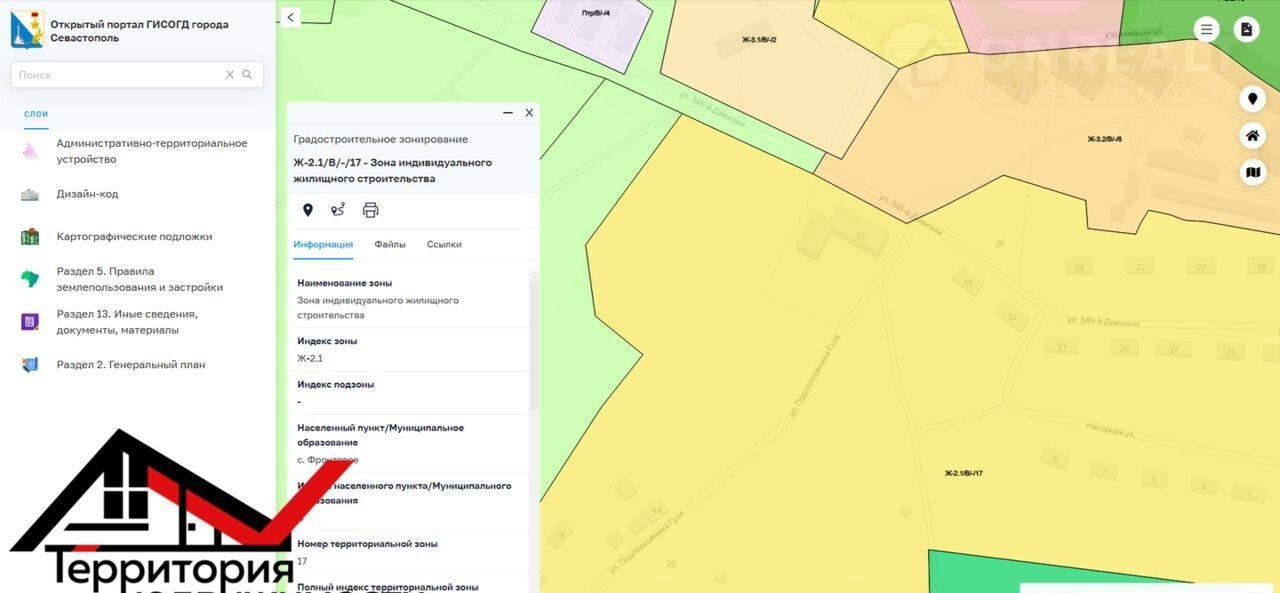Expand Административно-территориальное устройство layer
This screenshot has height=593, width=1280.
(151, 151)
